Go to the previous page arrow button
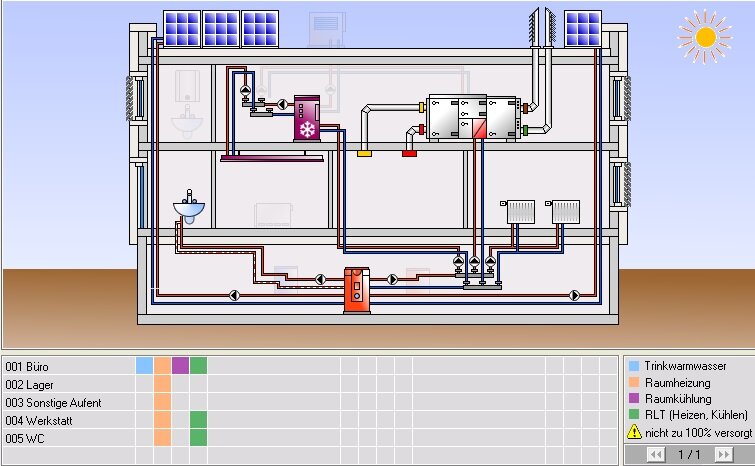 [x=655, y=454]
